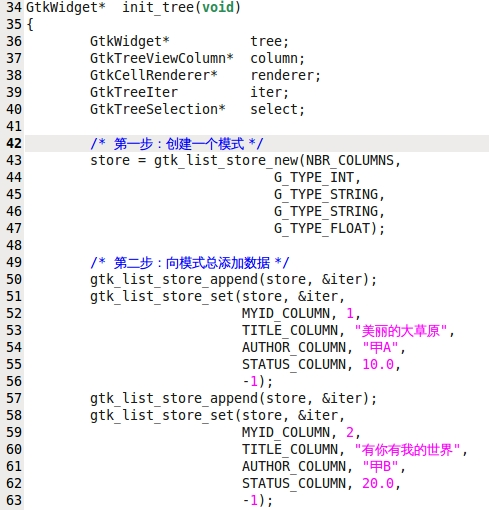489x510 pixels.
Task: Click line number 42 in the gutter
Action: pos(14,143)
